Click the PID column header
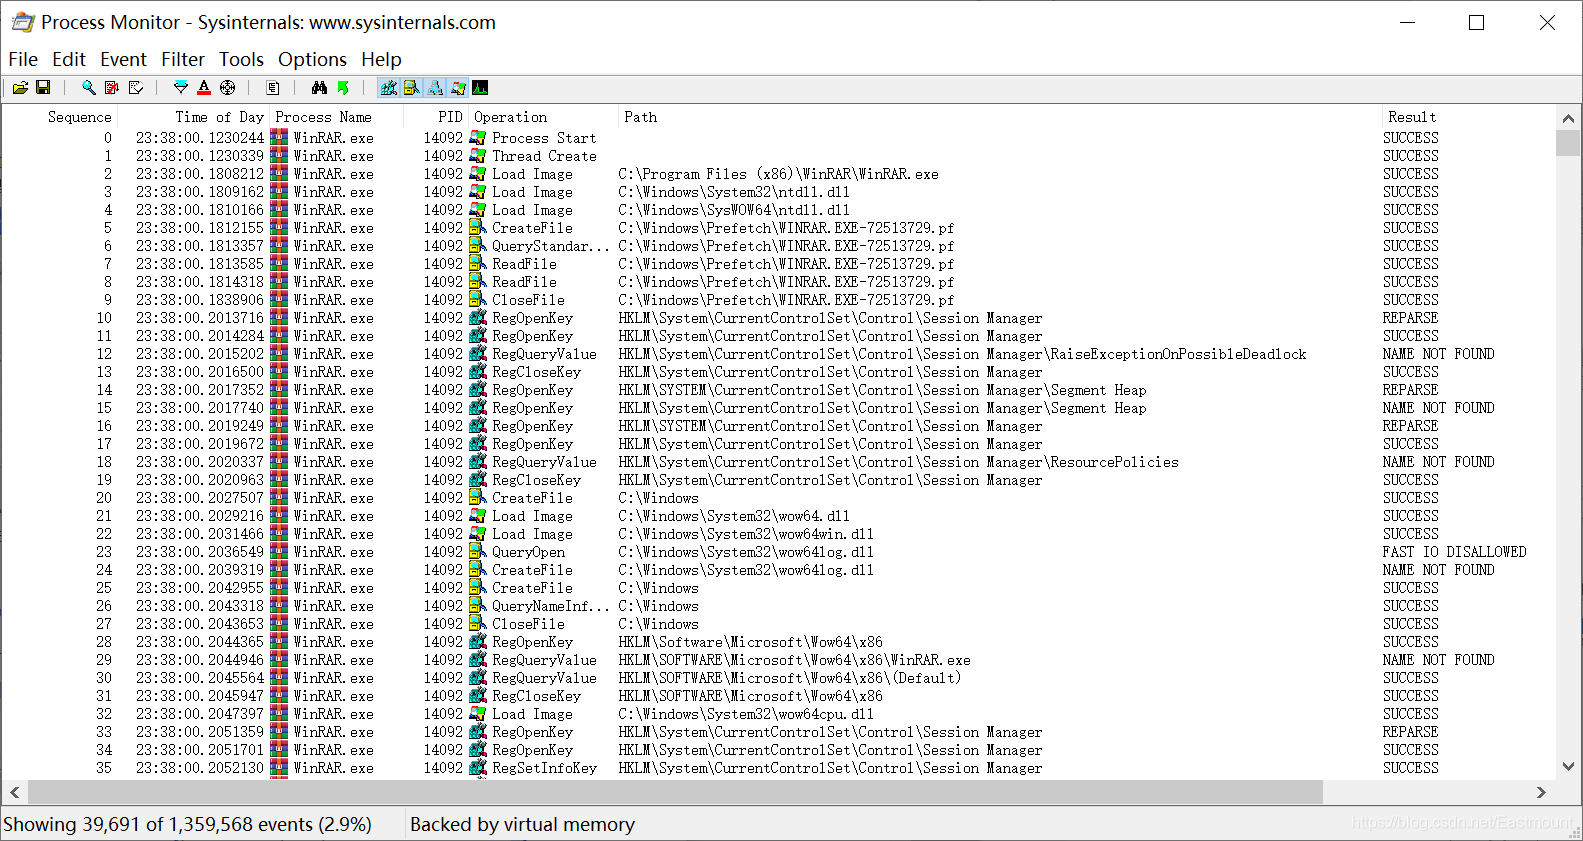The image size is (1583, 841). pyautogui.click(x=436, y=117)
